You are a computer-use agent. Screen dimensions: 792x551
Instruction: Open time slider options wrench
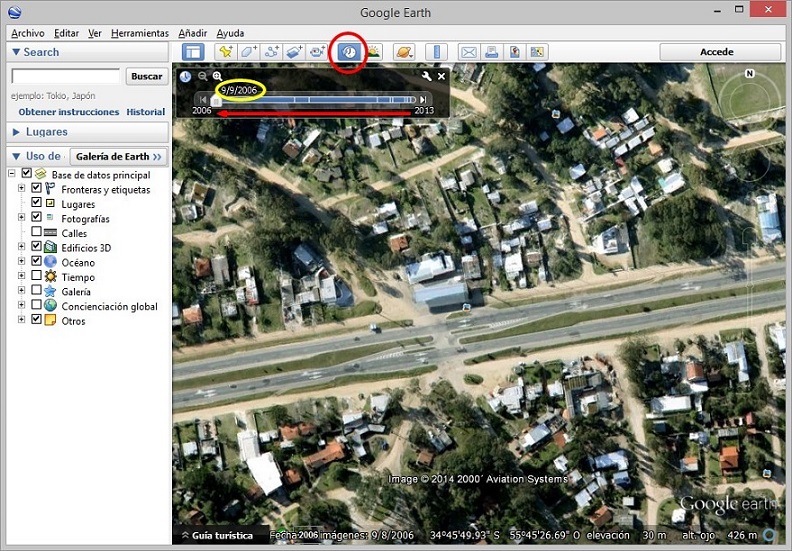click(x=427, y=76)
